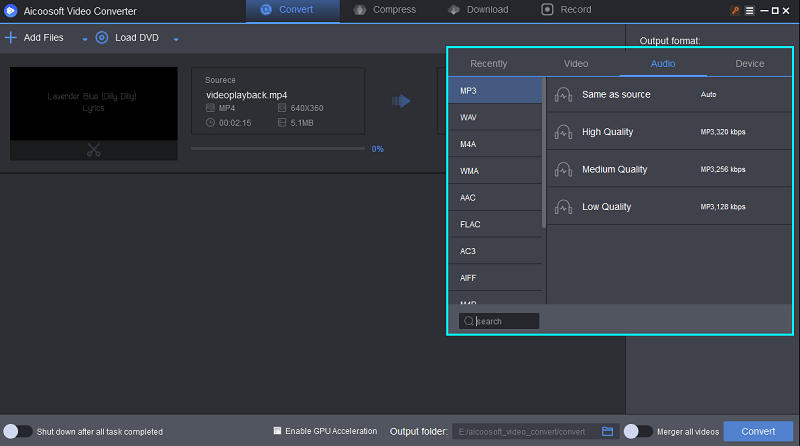Open the Compress tab
Viewport: 800px width, 446px height.
click(392, 10)
